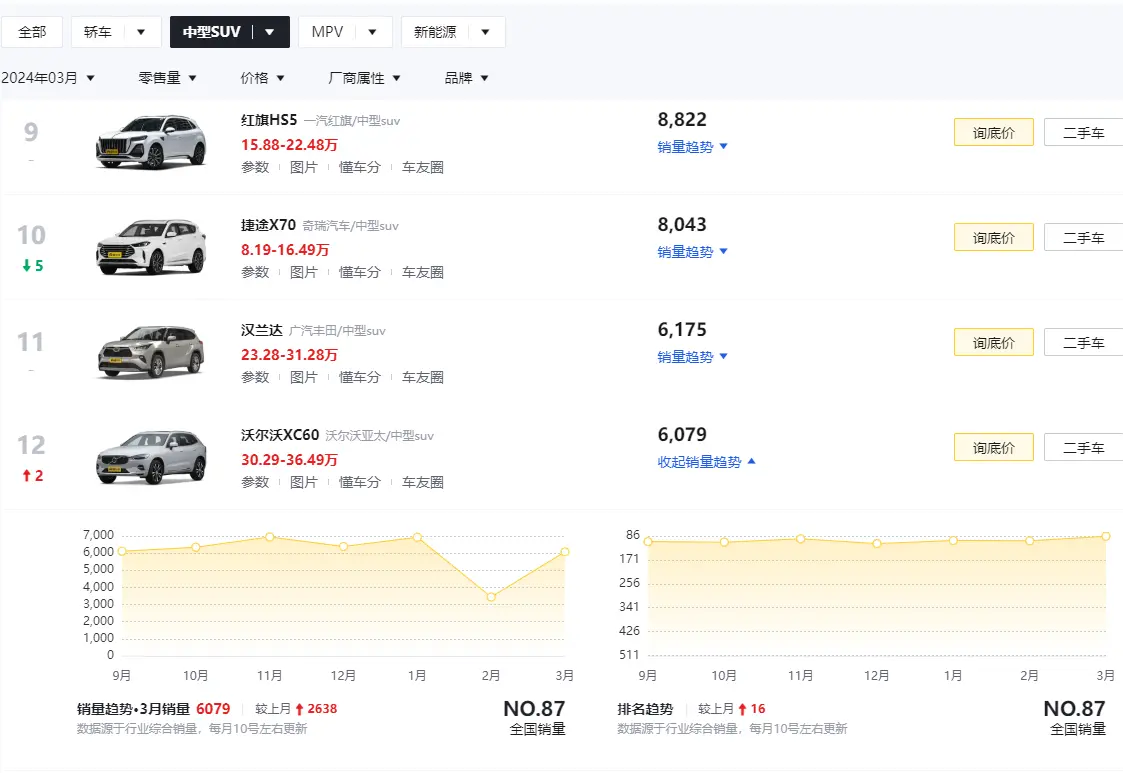View 参数 for 汉兰达
The height and width of the screenshot is (773, 1123).
[255, 378]
